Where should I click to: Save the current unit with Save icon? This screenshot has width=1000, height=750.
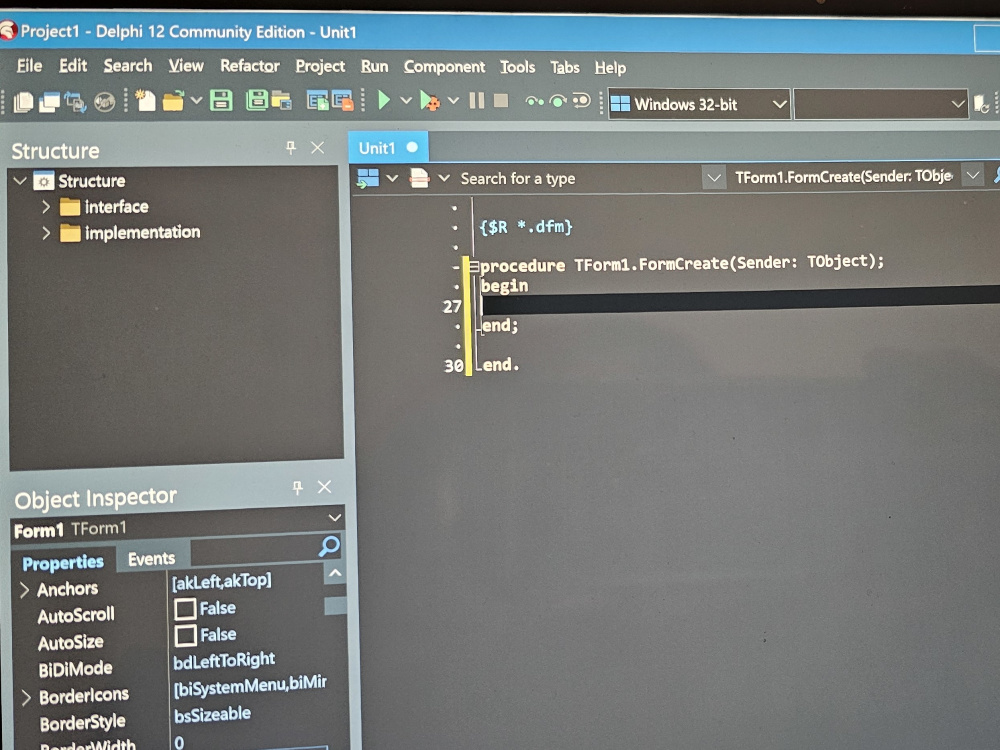point(221,101)
